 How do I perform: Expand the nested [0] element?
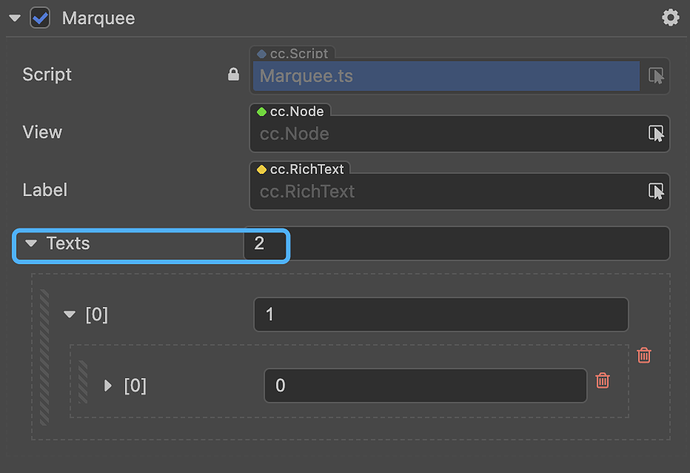(108, 385)
